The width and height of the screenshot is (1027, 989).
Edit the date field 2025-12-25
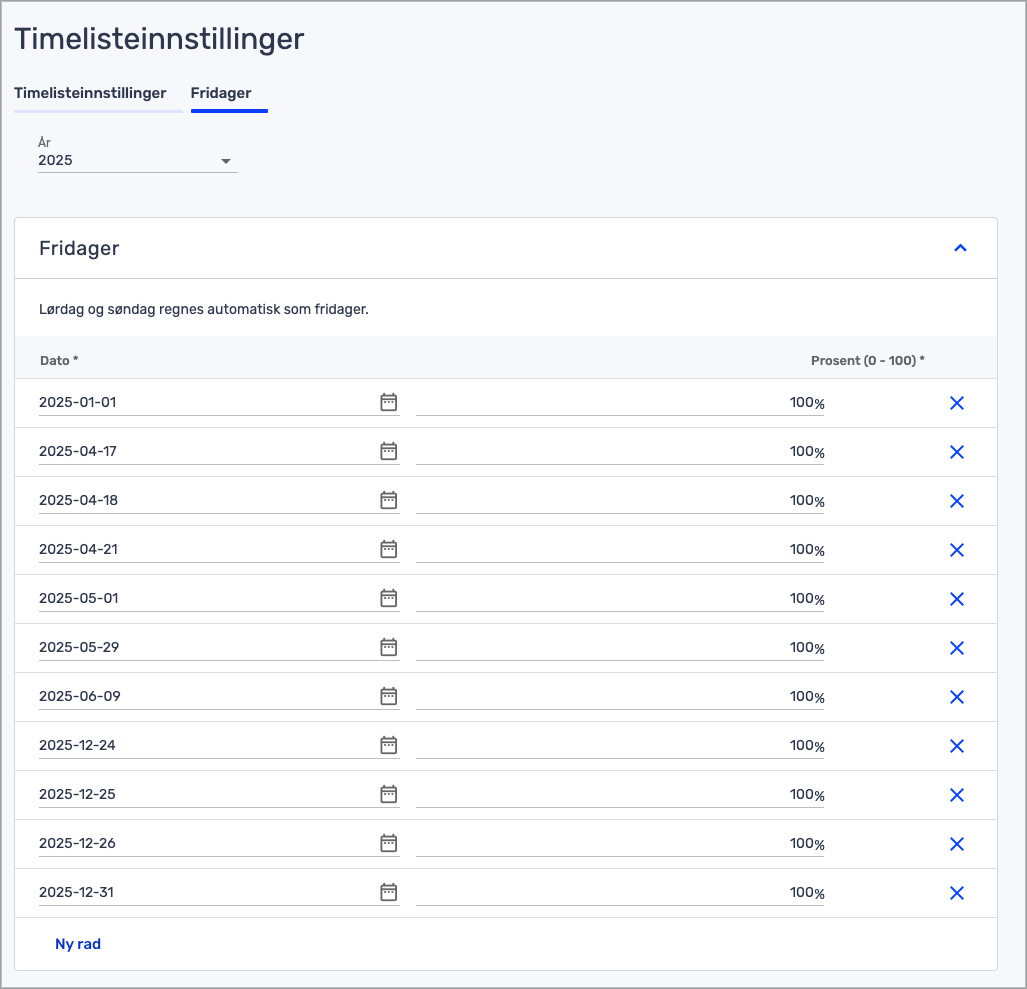point(200,794)
